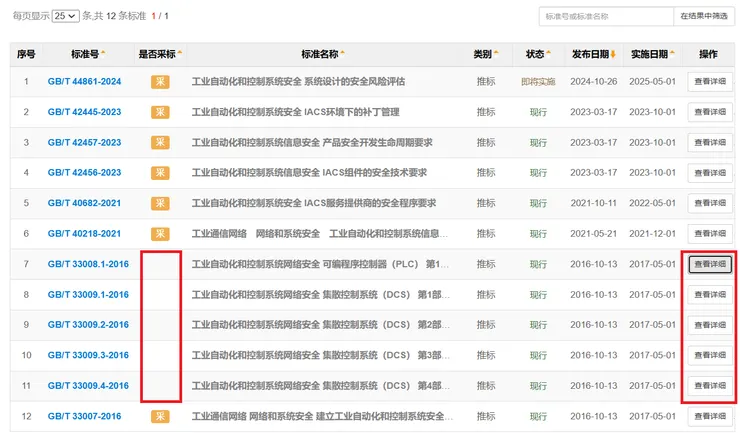740x439 pixels.
Task: View details for GB/T 33009.2-2016 row
Action: [710, 325]
